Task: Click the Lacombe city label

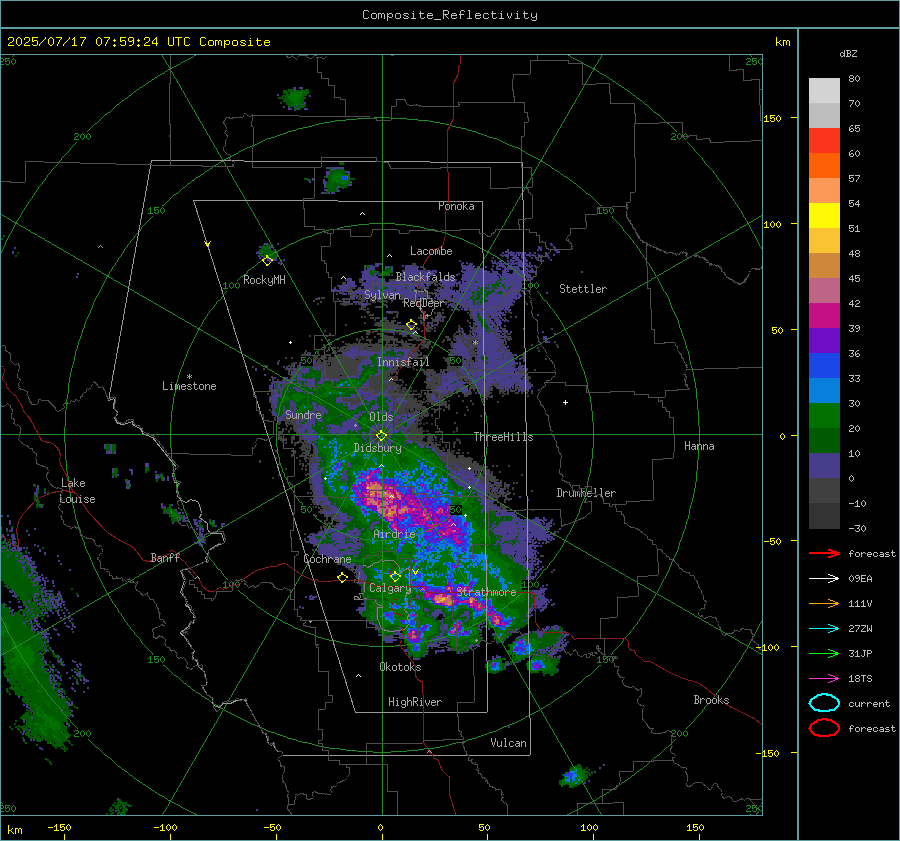Action: tap(431, 251)
